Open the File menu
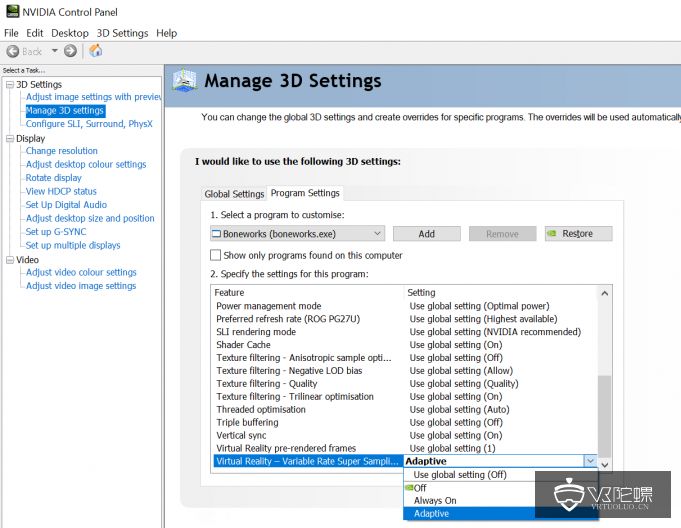Screen dimensions: 681x528 coord(11,33)
